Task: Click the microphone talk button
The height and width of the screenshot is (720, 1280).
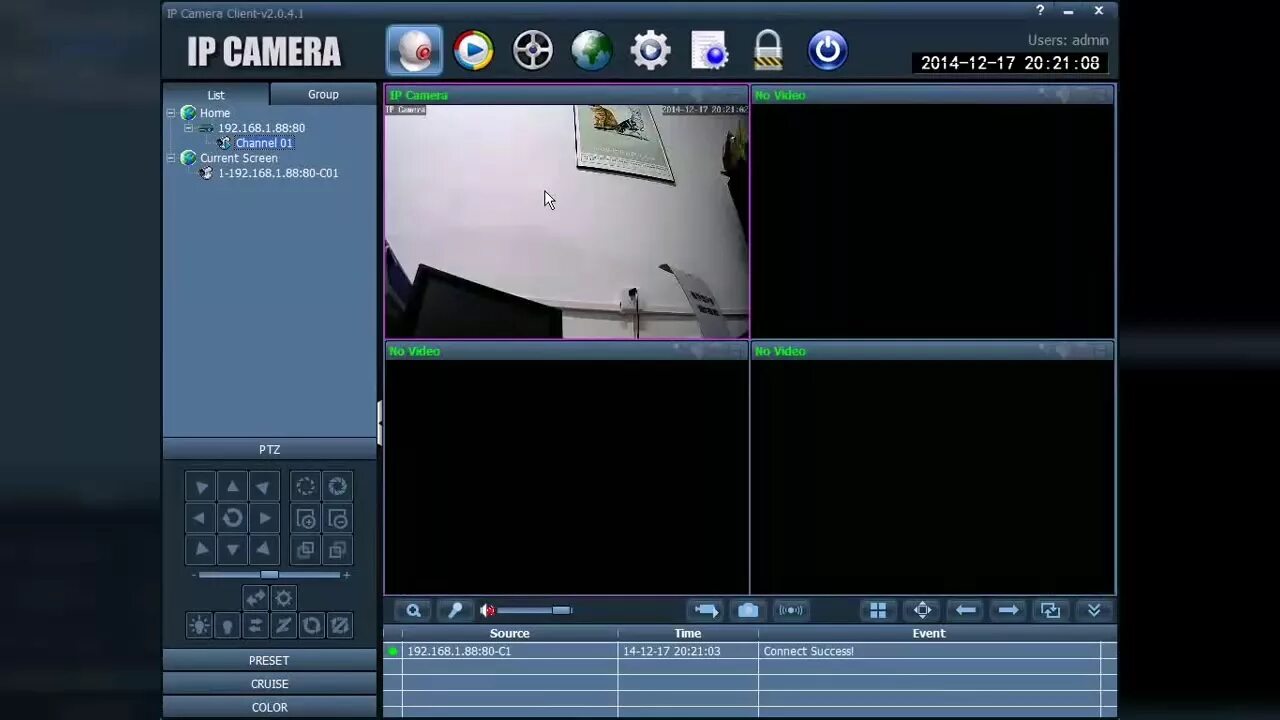Action: click(x=455, y=610)
